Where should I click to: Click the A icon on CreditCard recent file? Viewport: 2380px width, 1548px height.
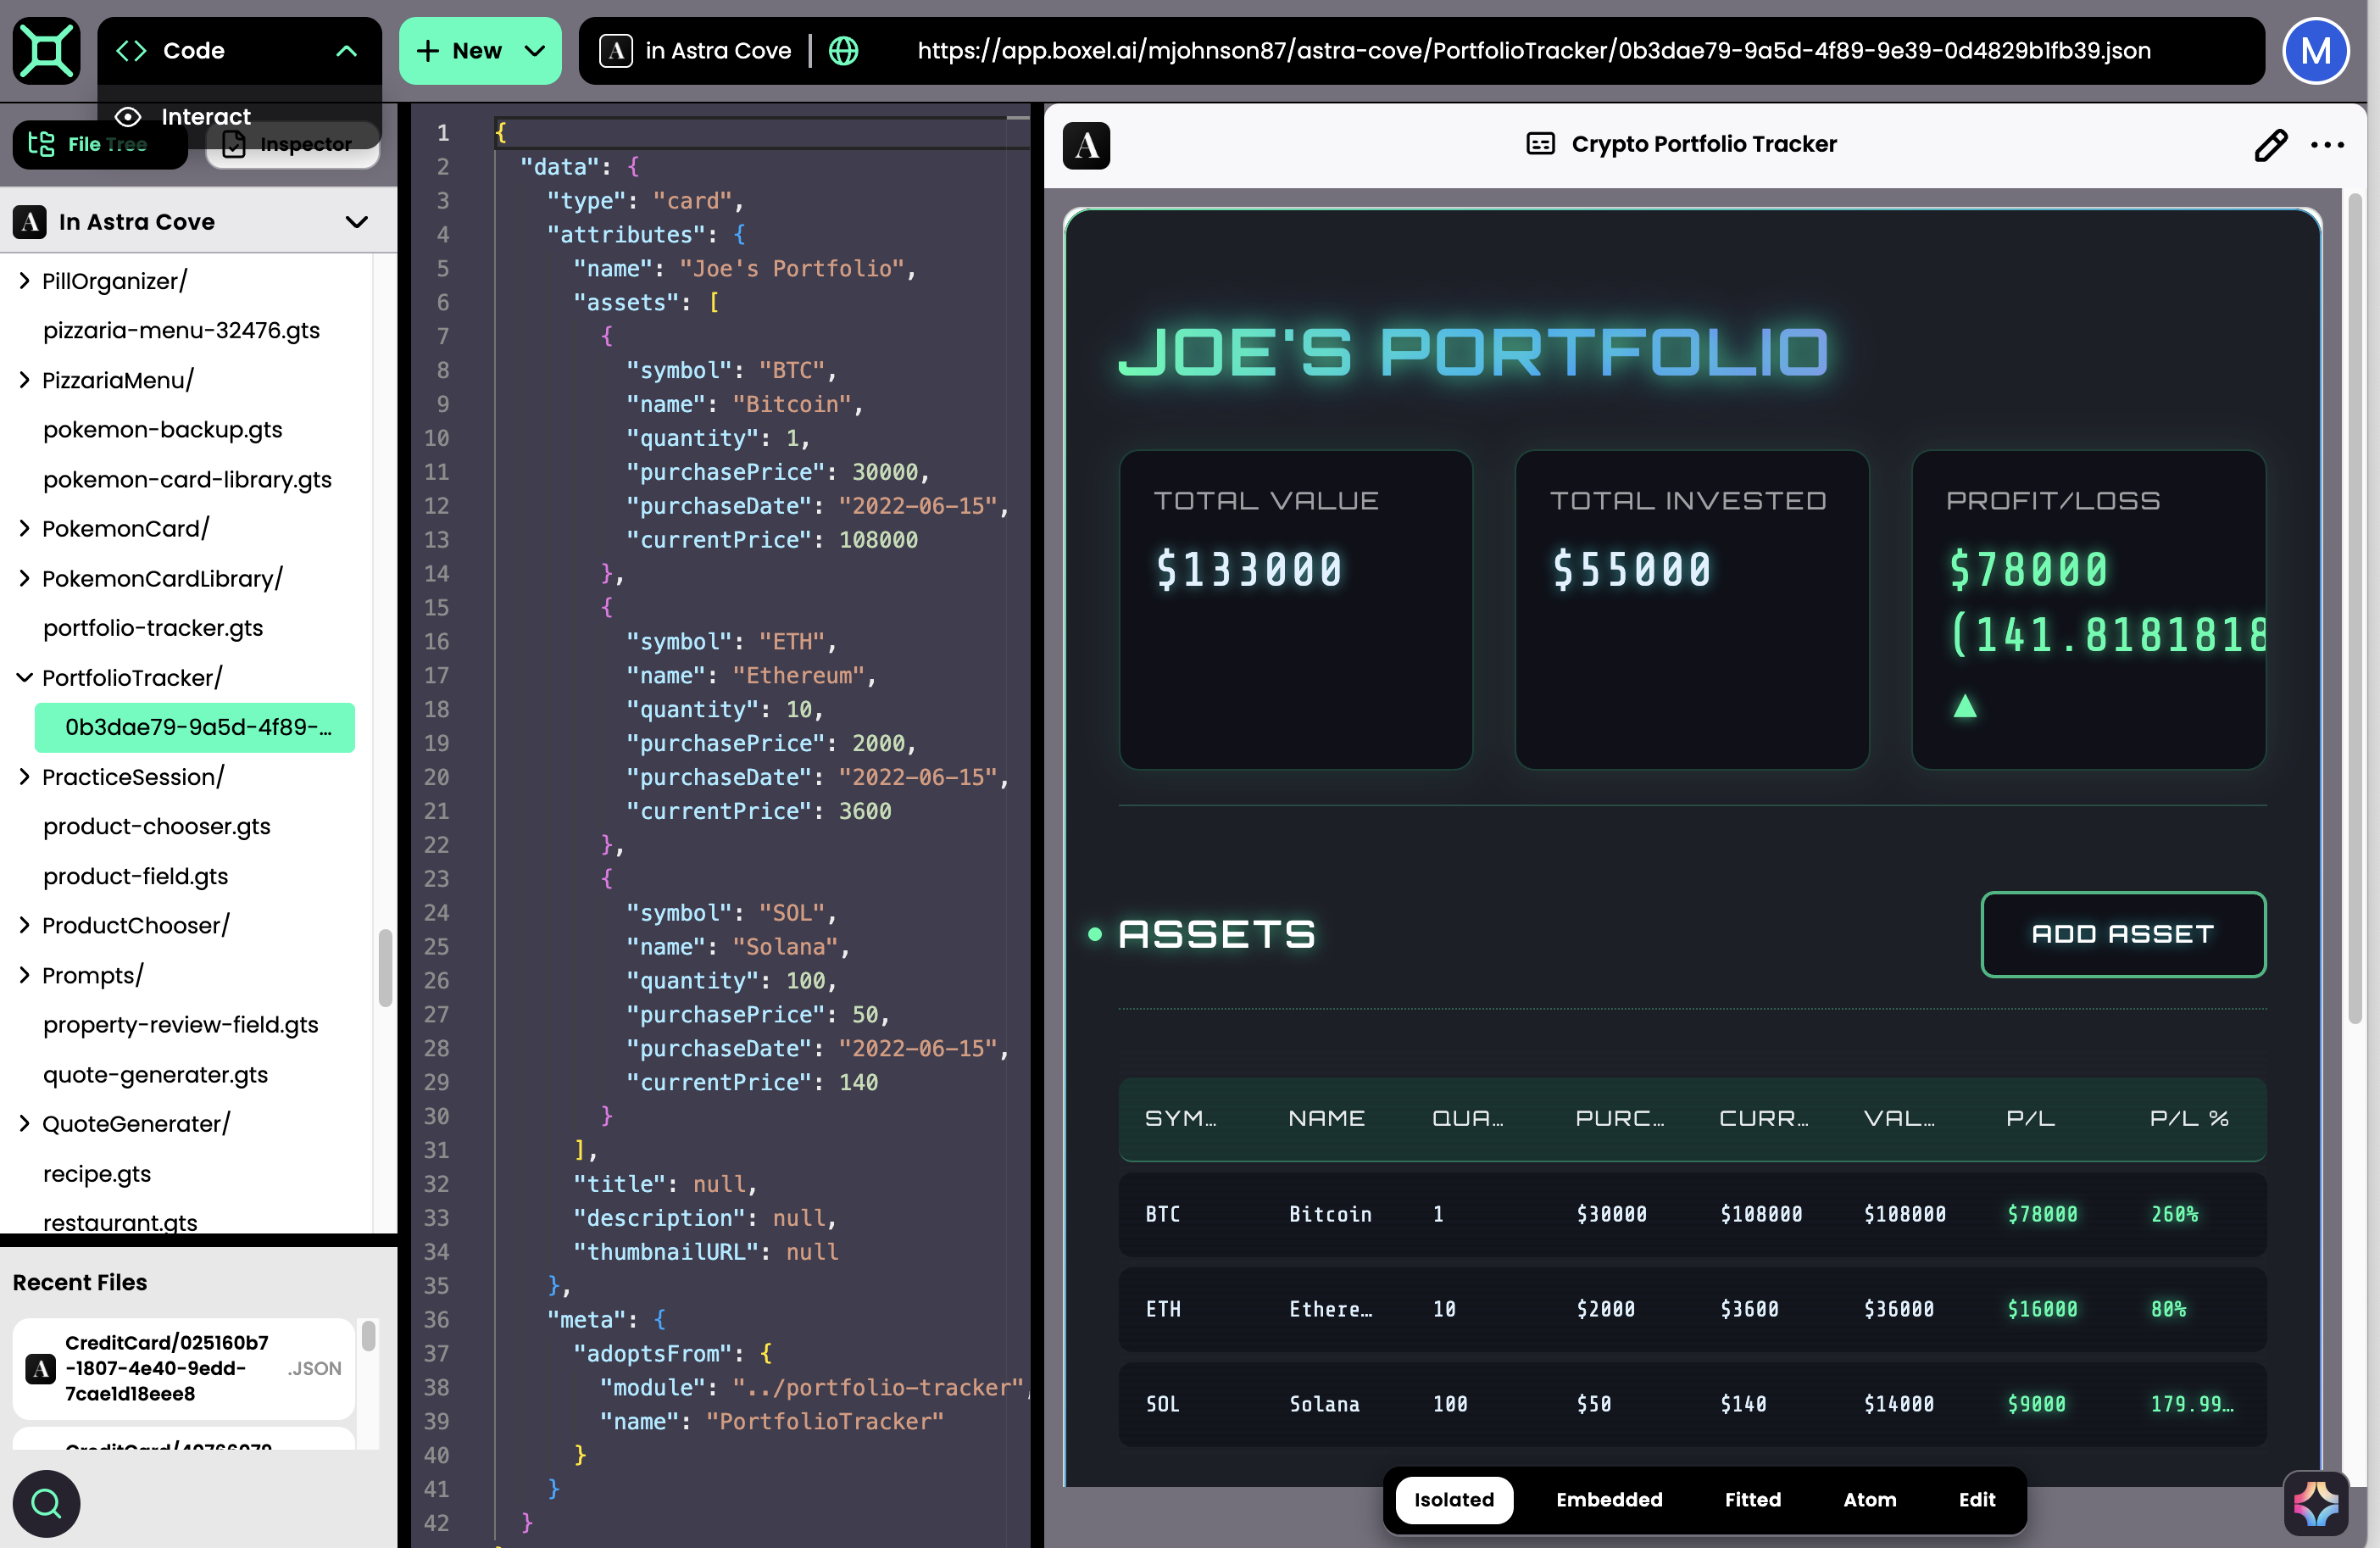point(40,1368)
